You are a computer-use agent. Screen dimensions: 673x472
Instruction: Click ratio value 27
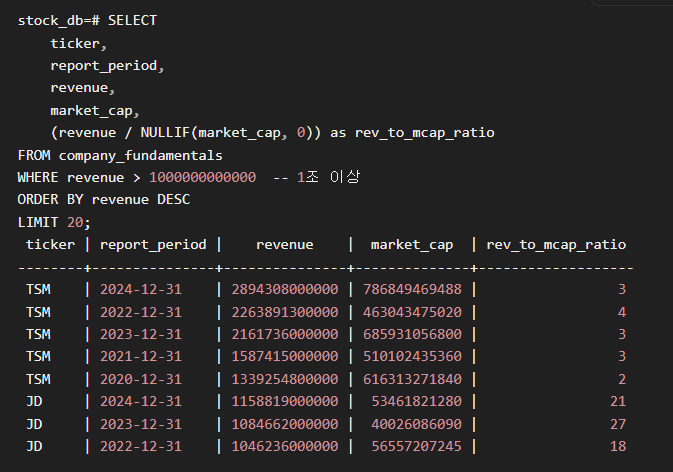point(618,424)
